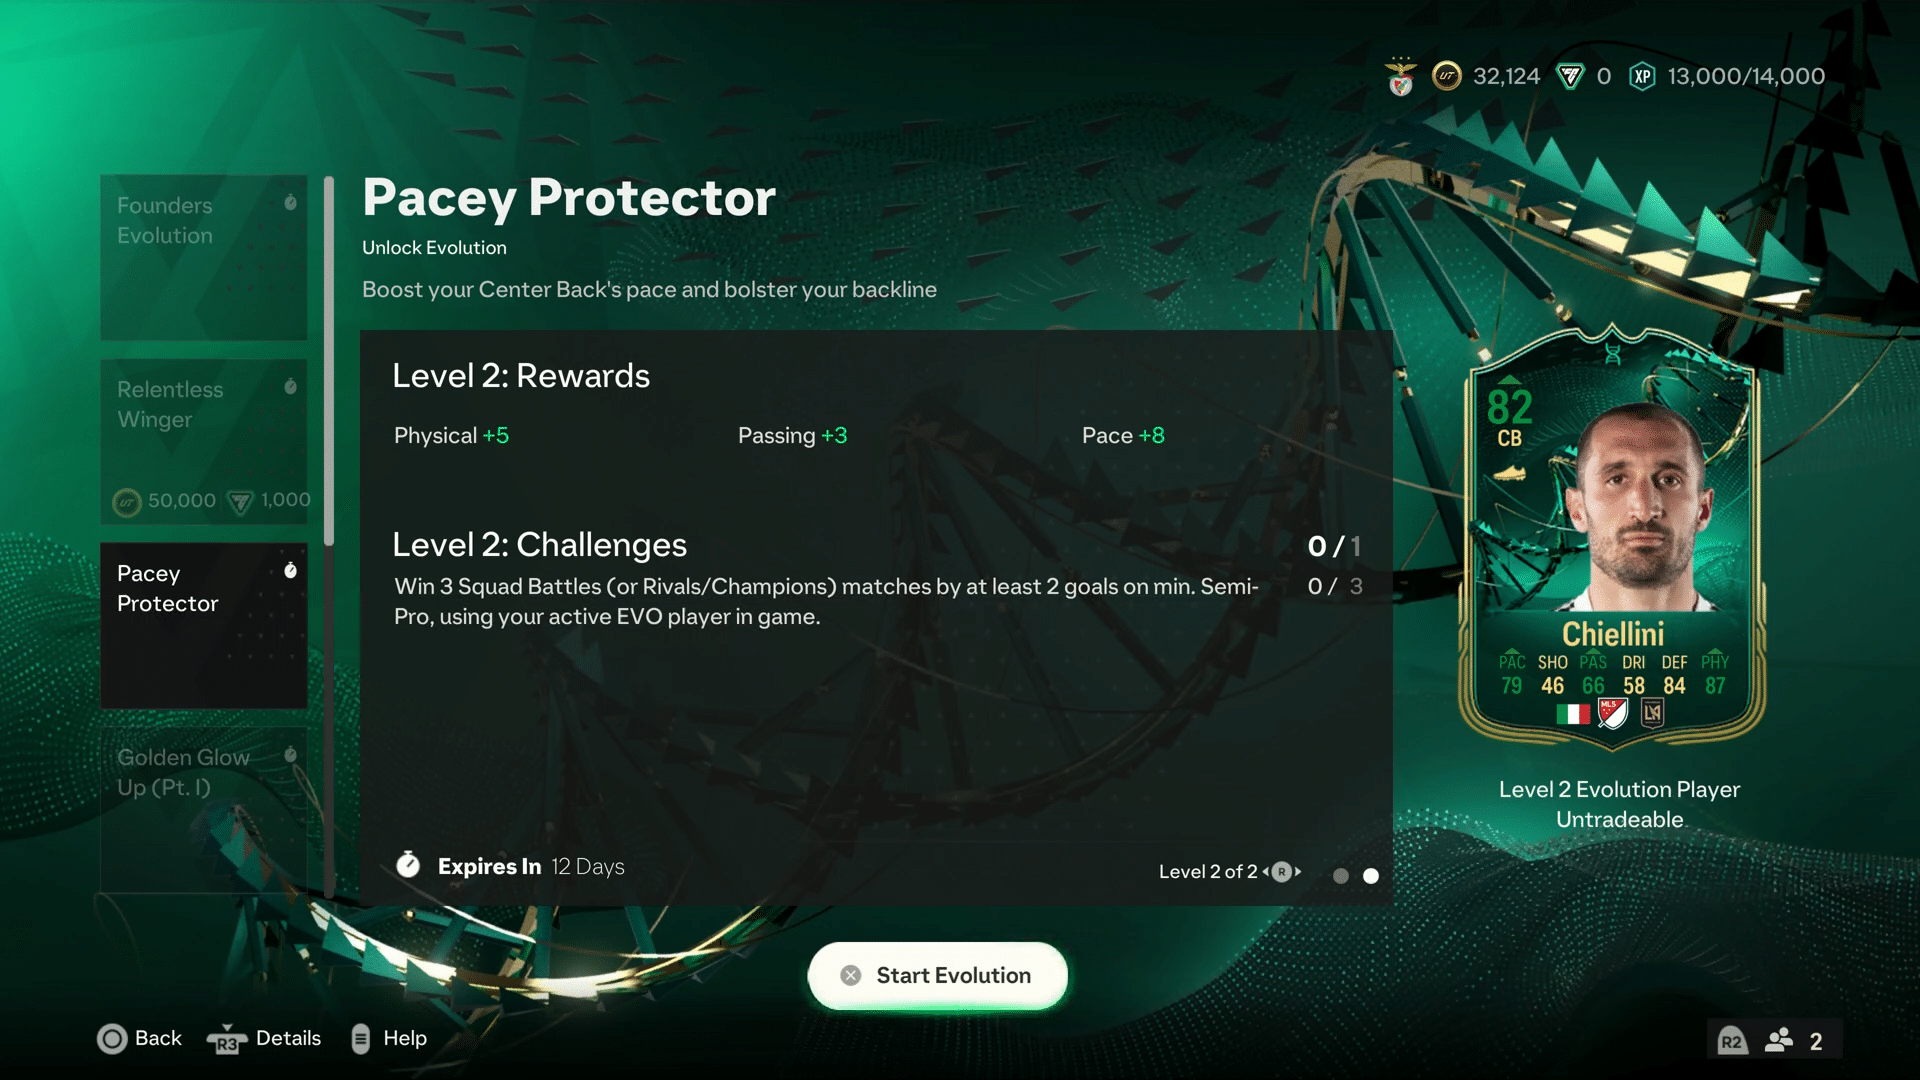
Task: Select the second level page dot
Action: coord(1371,876)
